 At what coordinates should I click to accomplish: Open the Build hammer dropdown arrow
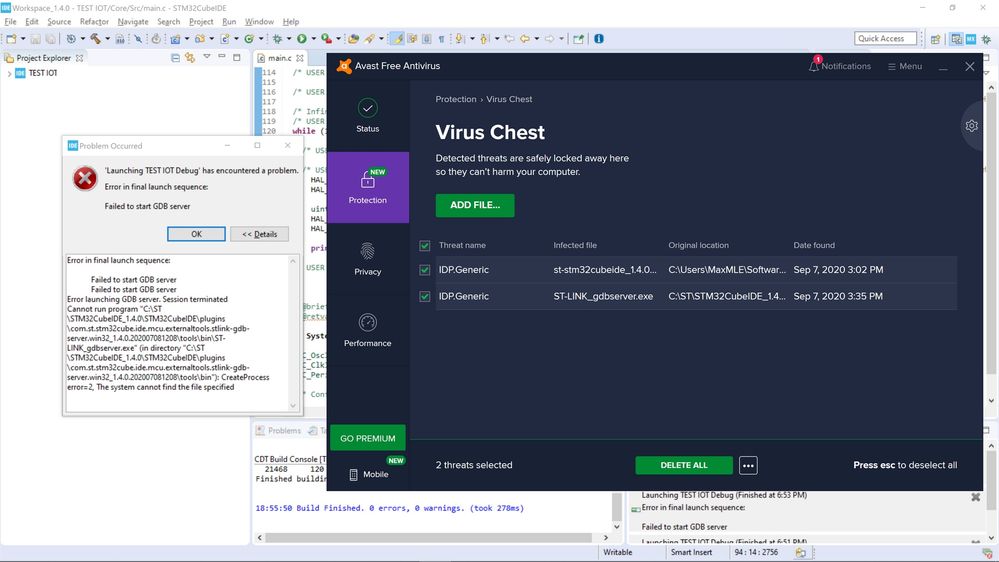107,39
